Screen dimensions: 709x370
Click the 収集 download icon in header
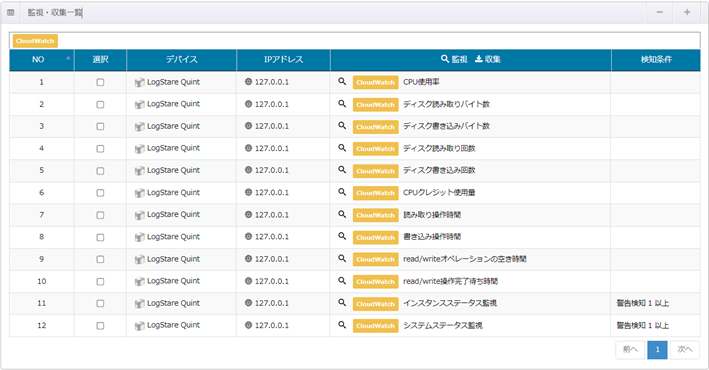tap(478, 59)
